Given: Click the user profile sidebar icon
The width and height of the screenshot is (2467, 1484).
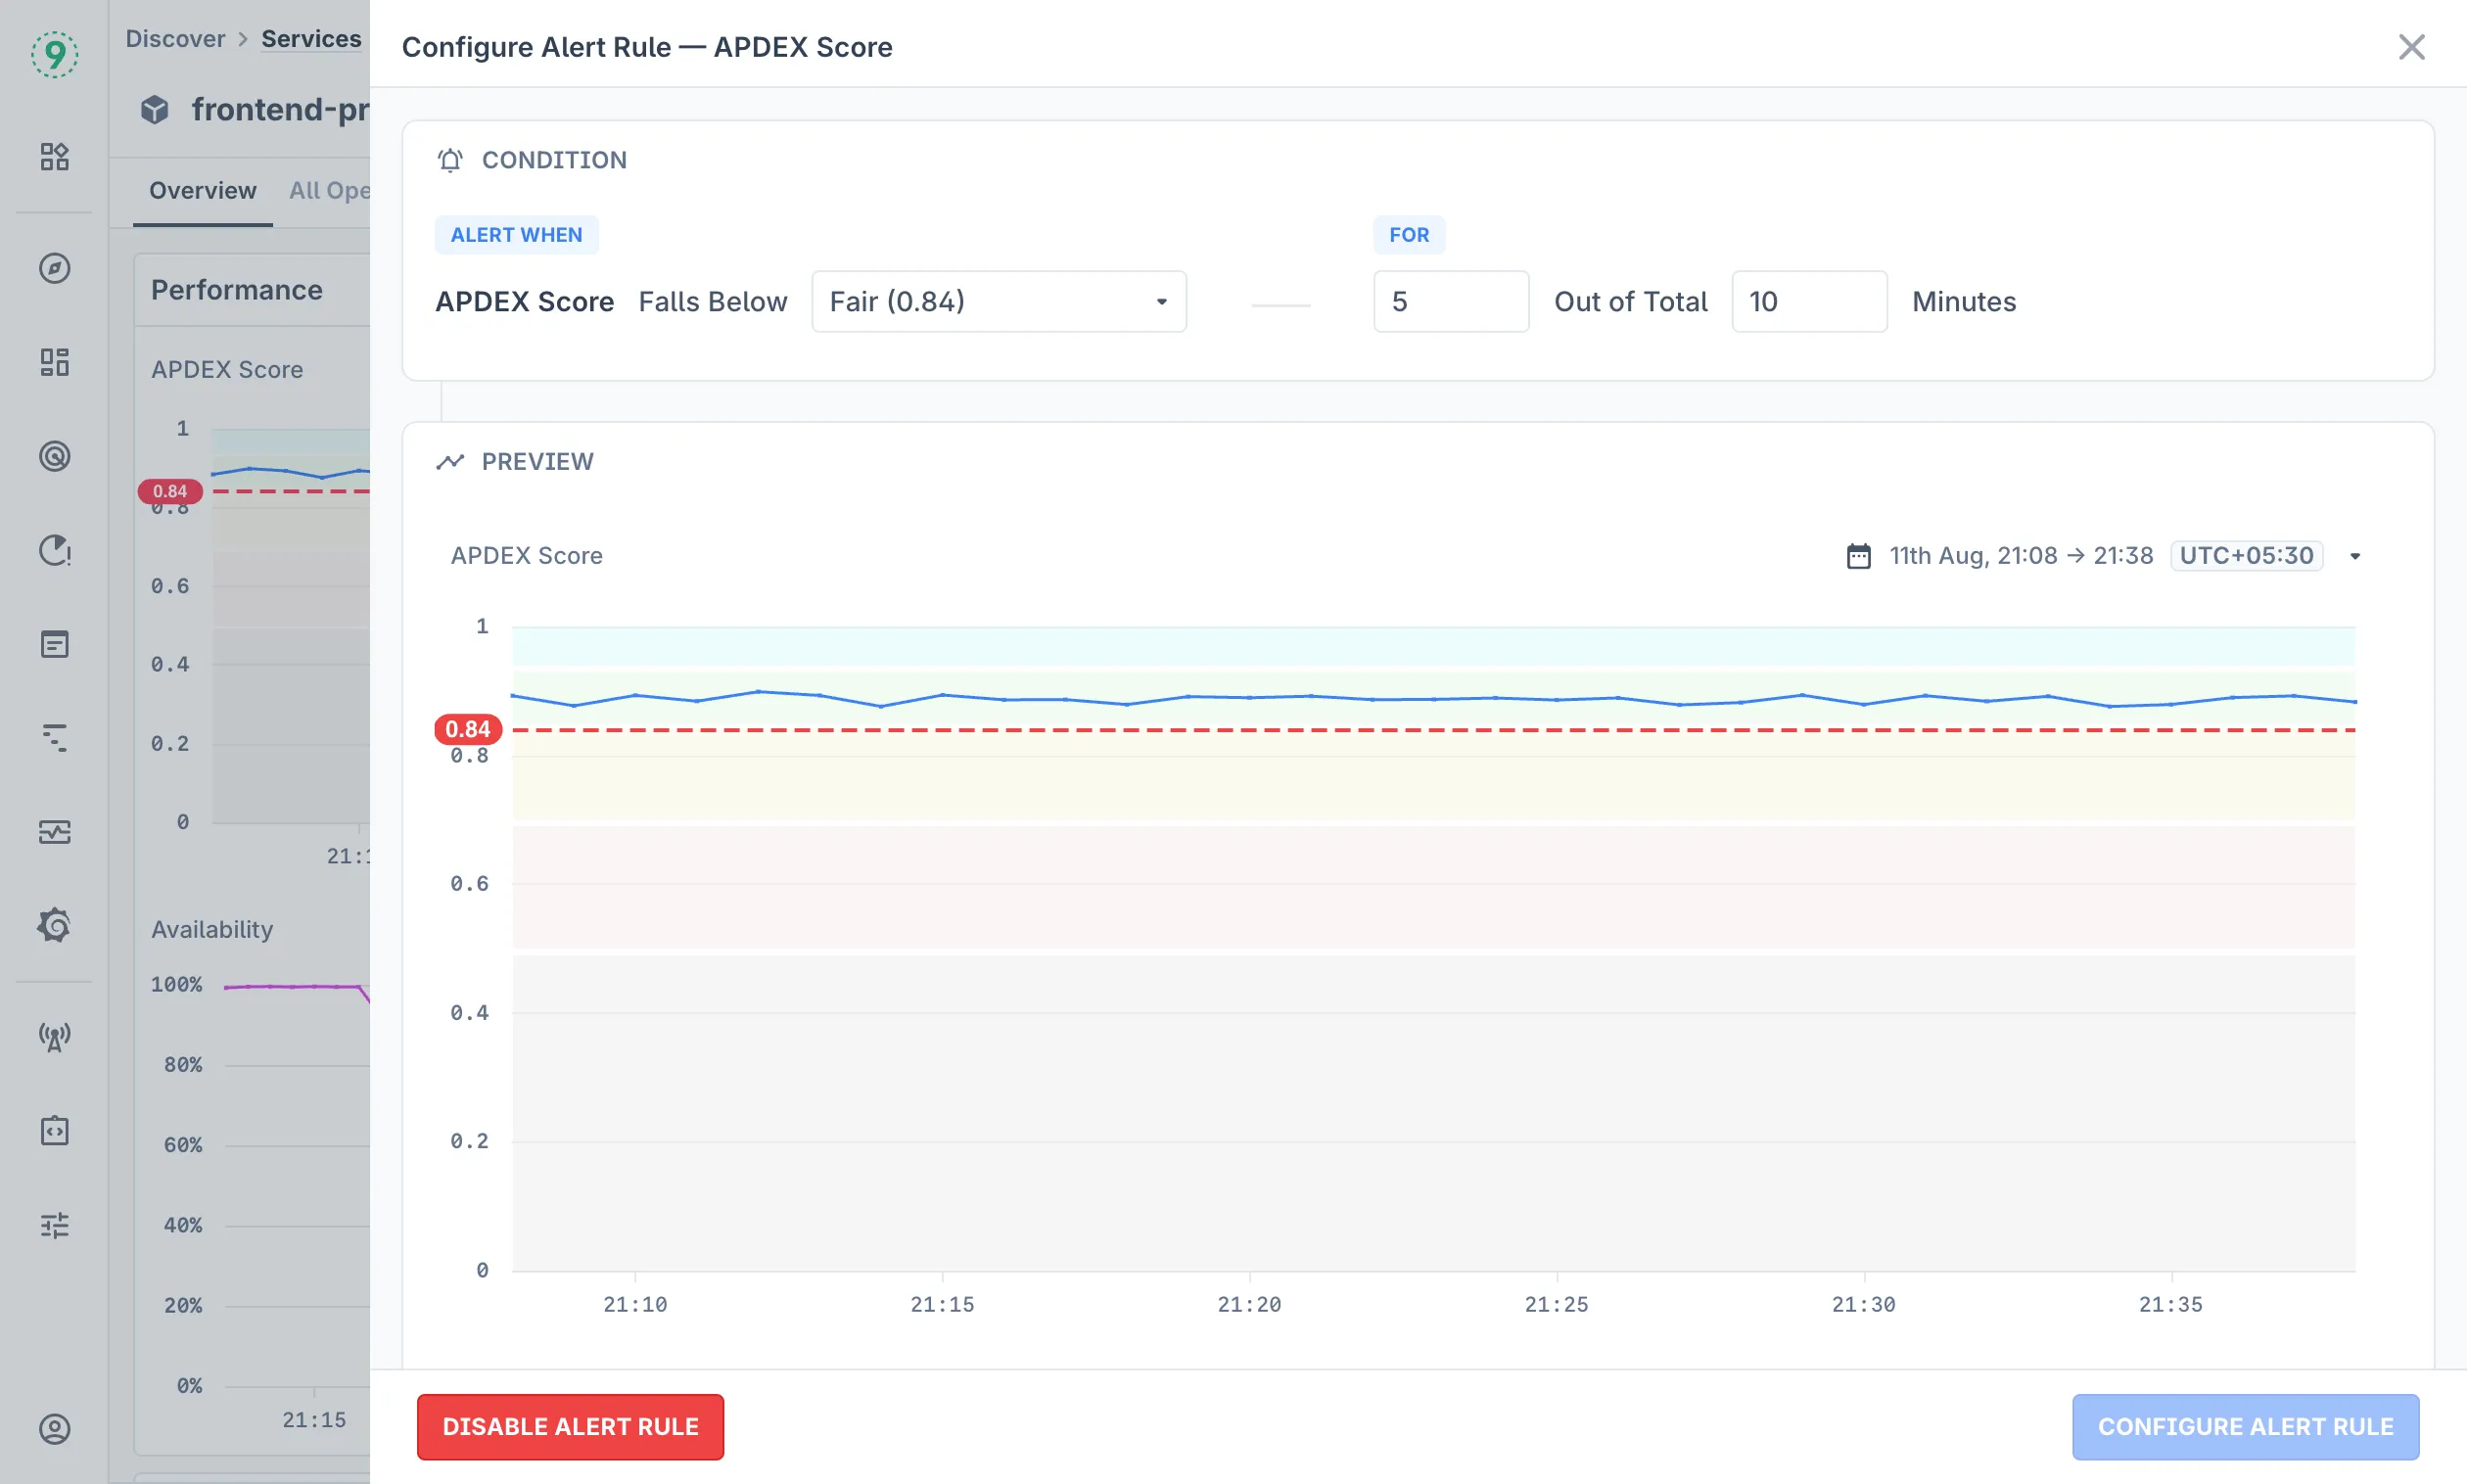Looking at the screenshot, I should (x=54, y=1429).
